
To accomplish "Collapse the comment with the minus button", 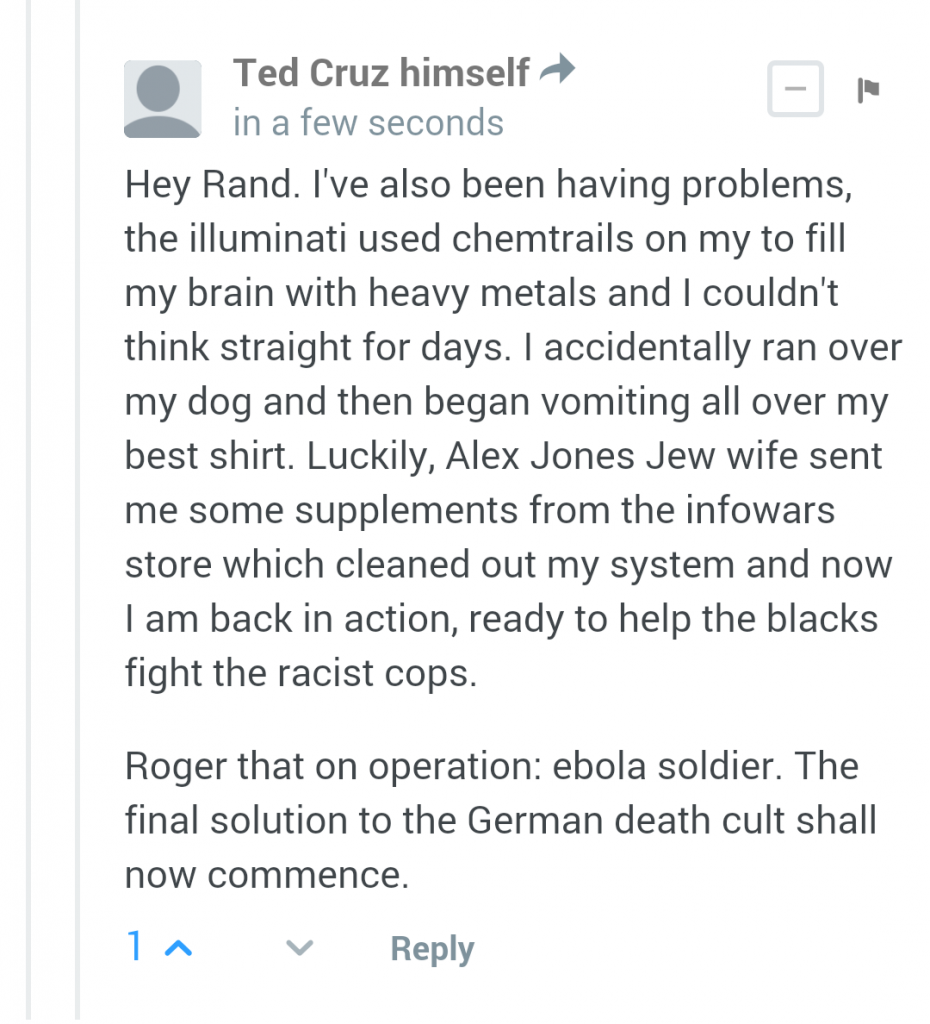I will point(795,89).
